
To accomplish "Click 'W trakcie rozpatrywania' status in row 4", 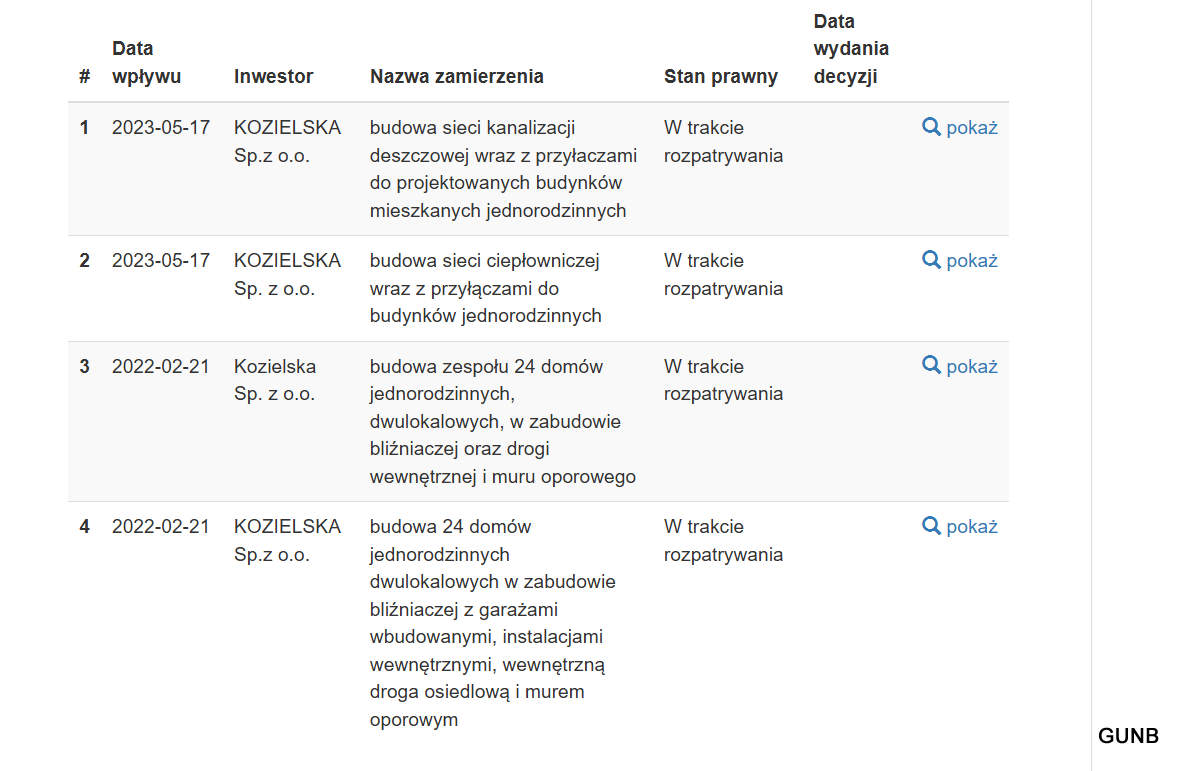I will (x=723, y=540).
